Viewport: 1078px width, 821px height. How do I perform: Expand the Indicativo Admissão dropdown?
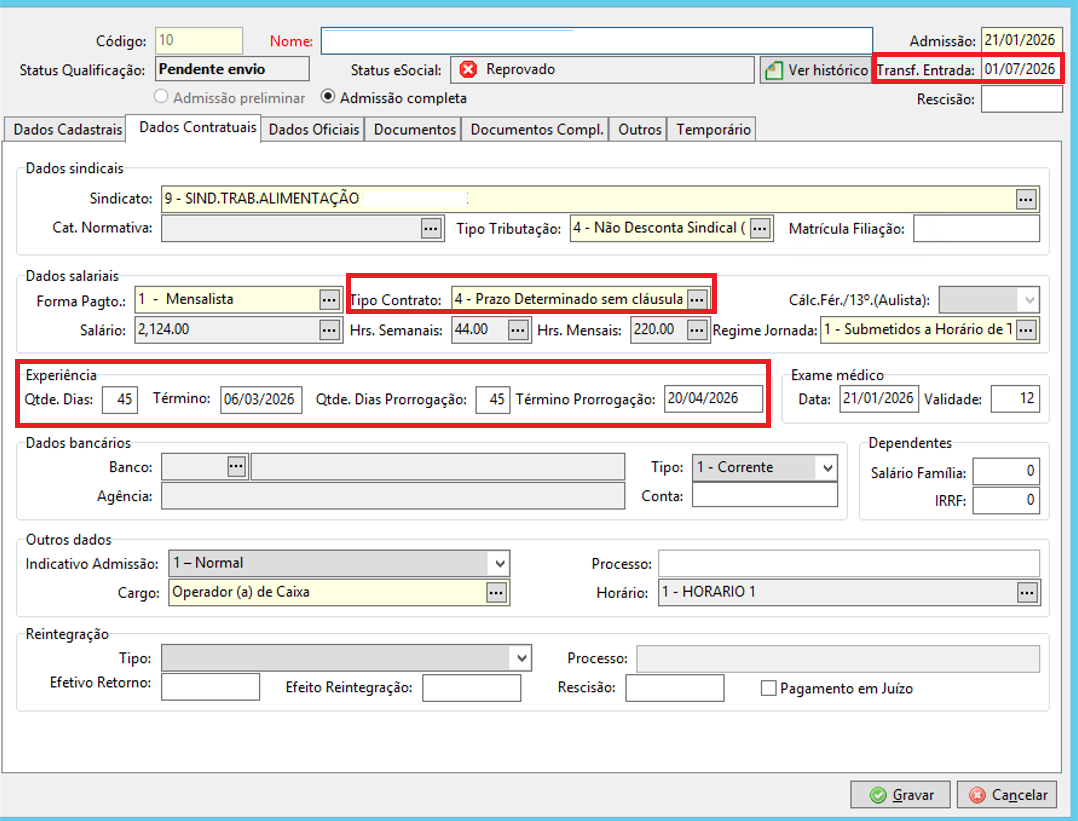[x=500, y=564]
